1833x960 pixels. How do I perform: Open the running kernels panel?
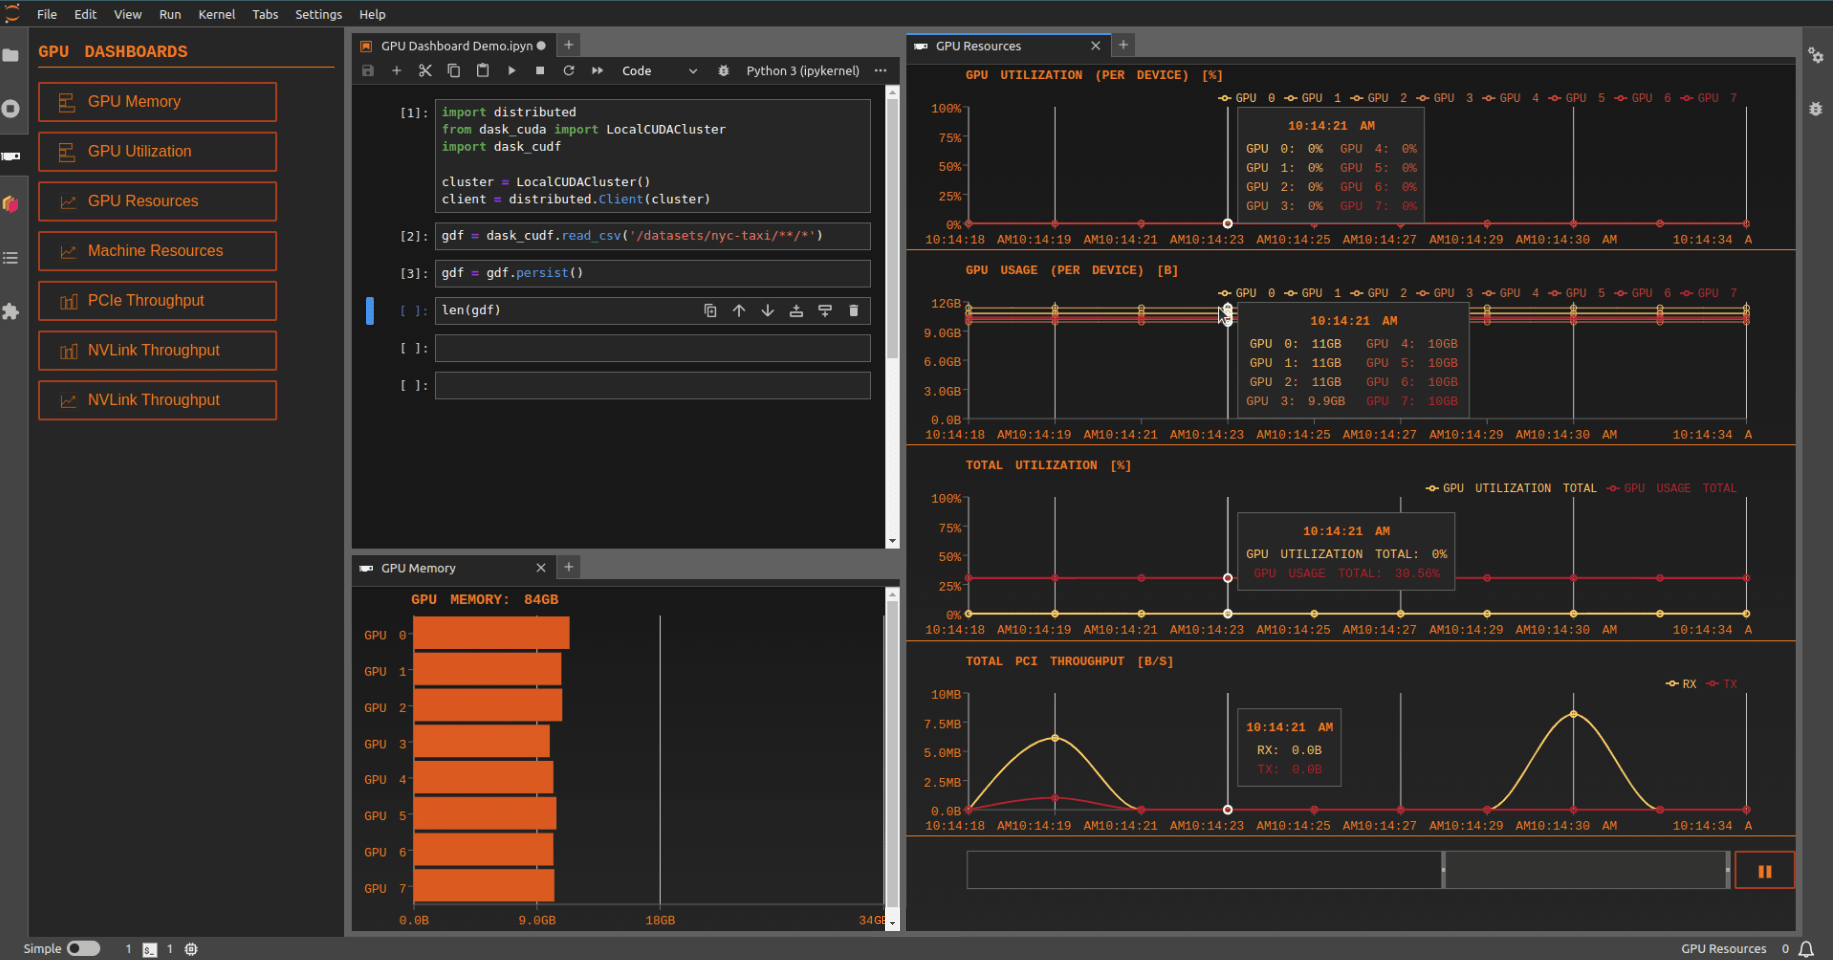click(11, 109)
